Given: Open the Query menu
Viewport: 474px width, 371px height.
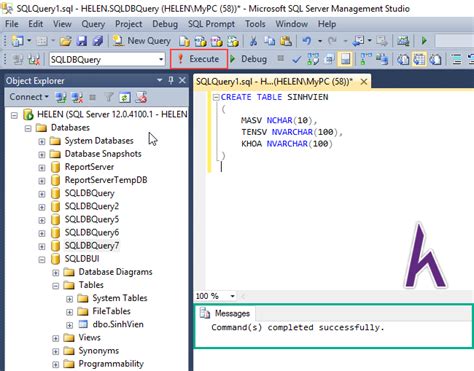Looking at the screenshot, I should point(93,24).
